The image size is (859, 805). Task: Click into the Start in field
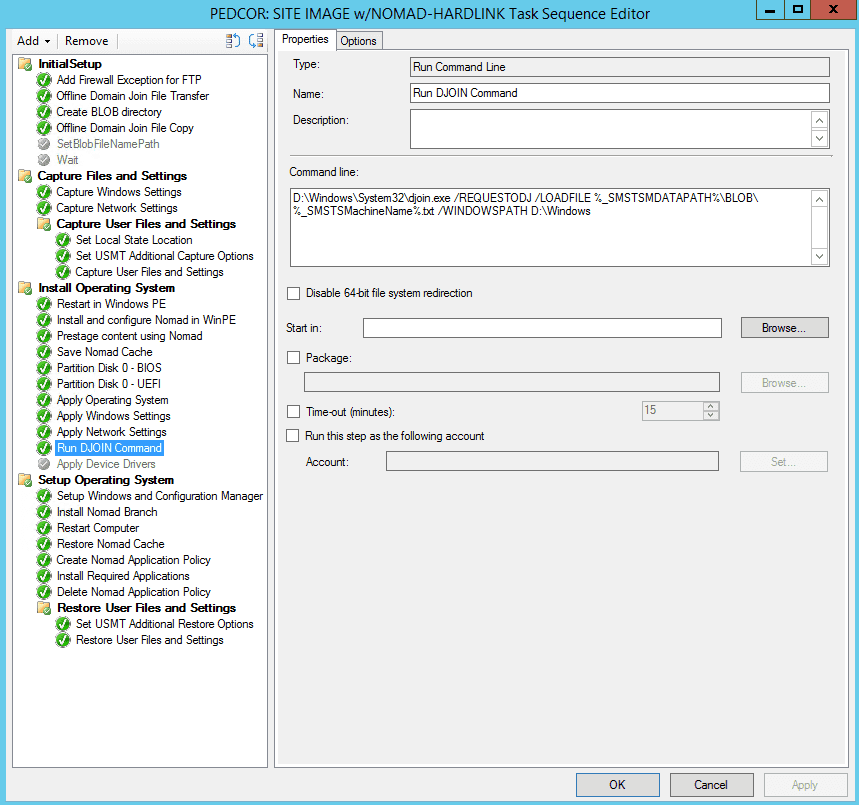click(542, 328)
